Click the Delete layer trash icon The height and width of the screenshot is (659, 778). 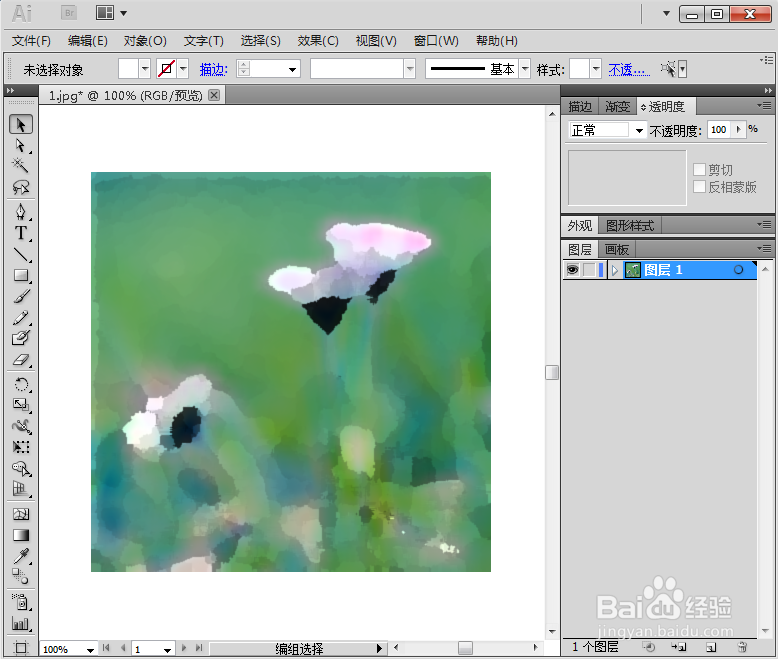742,647
